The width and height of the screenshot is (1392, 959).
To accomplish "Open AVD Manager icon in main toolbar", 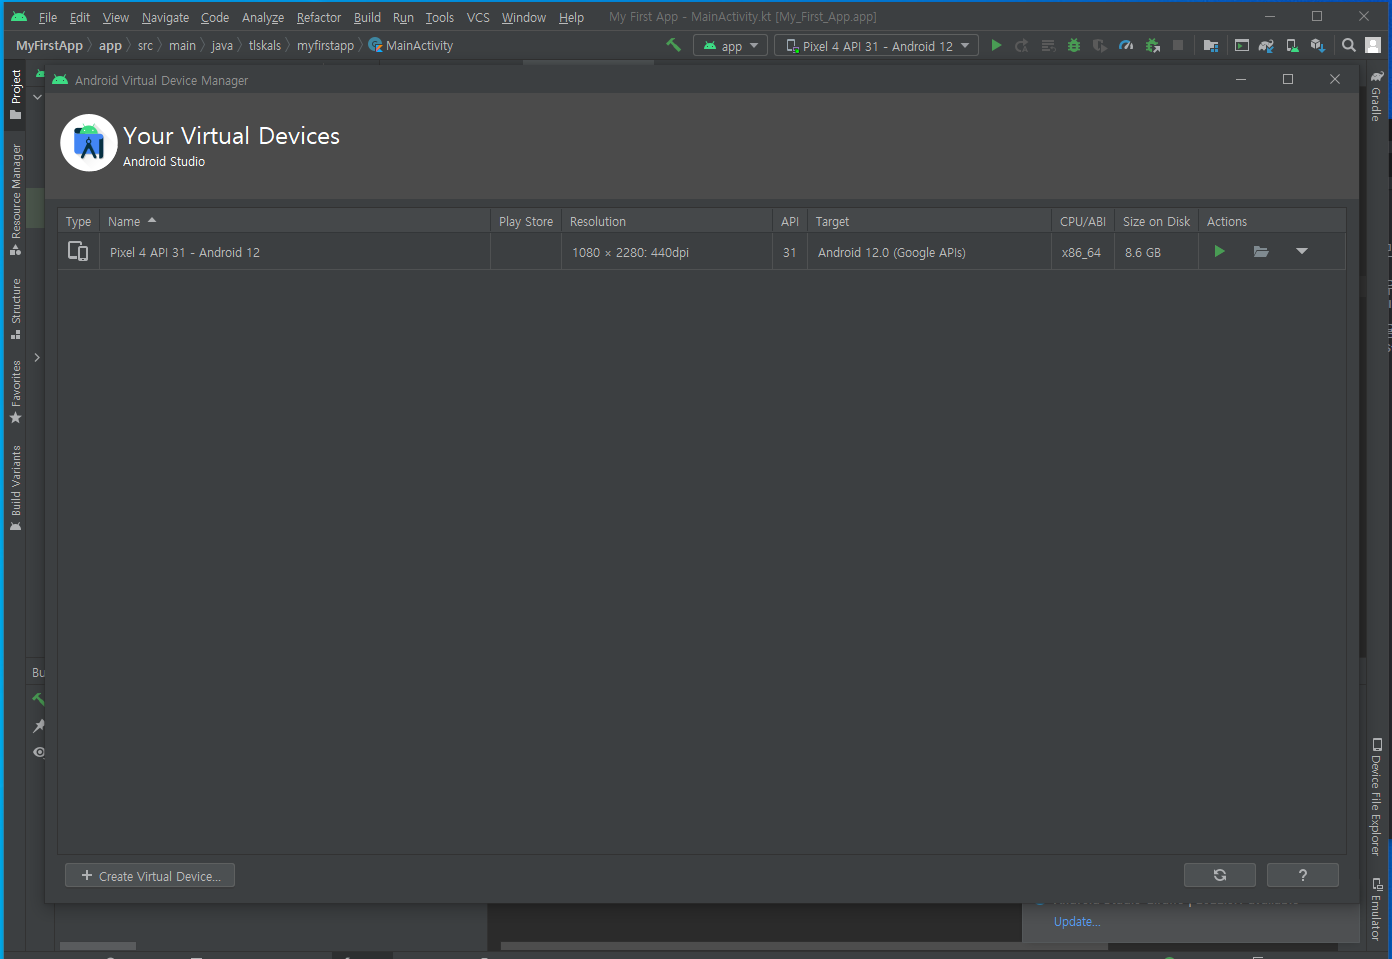I will coord(1292,45).
